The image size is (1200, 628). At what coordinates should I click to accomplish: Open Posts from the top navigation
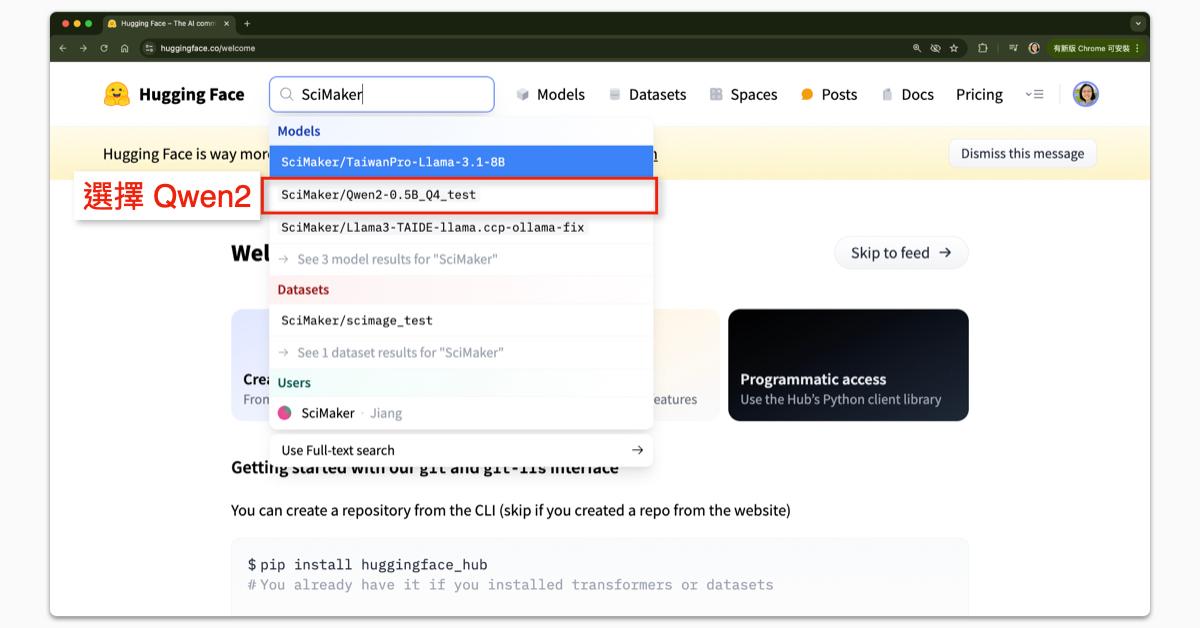tap(829, 94)
